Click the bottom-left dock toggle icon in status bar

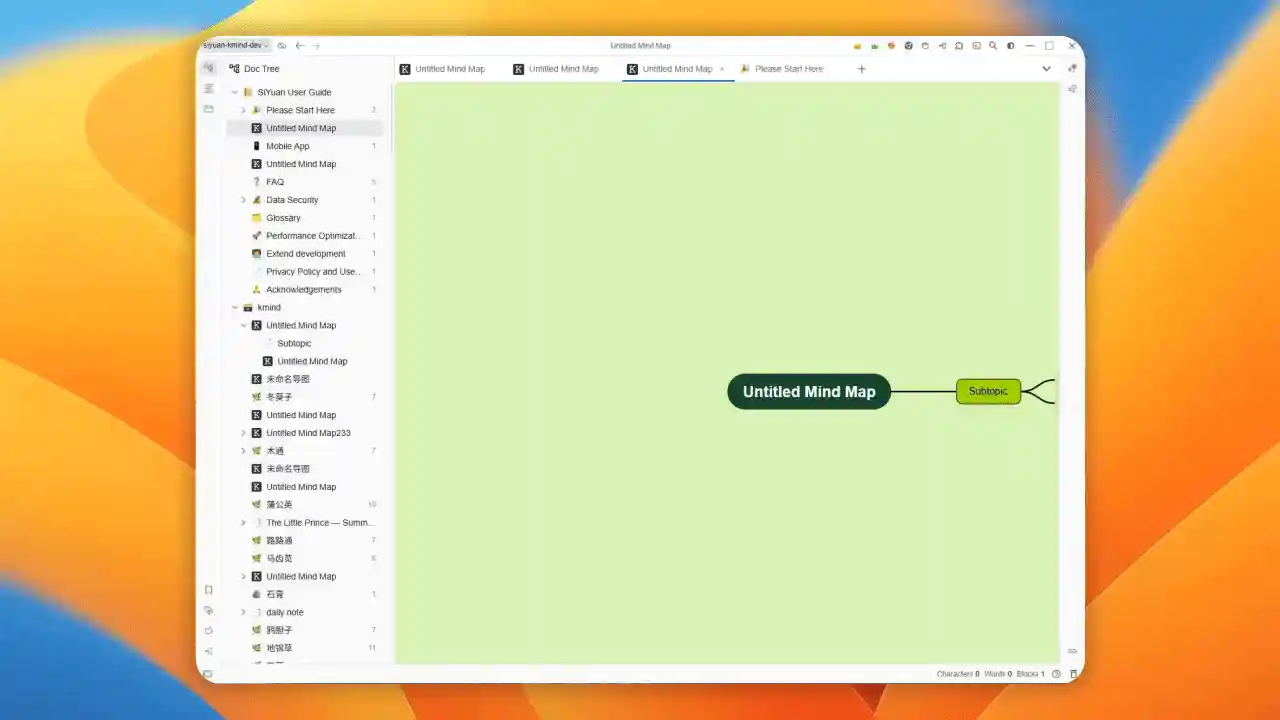pyautogui.click(x=208, y=674)
